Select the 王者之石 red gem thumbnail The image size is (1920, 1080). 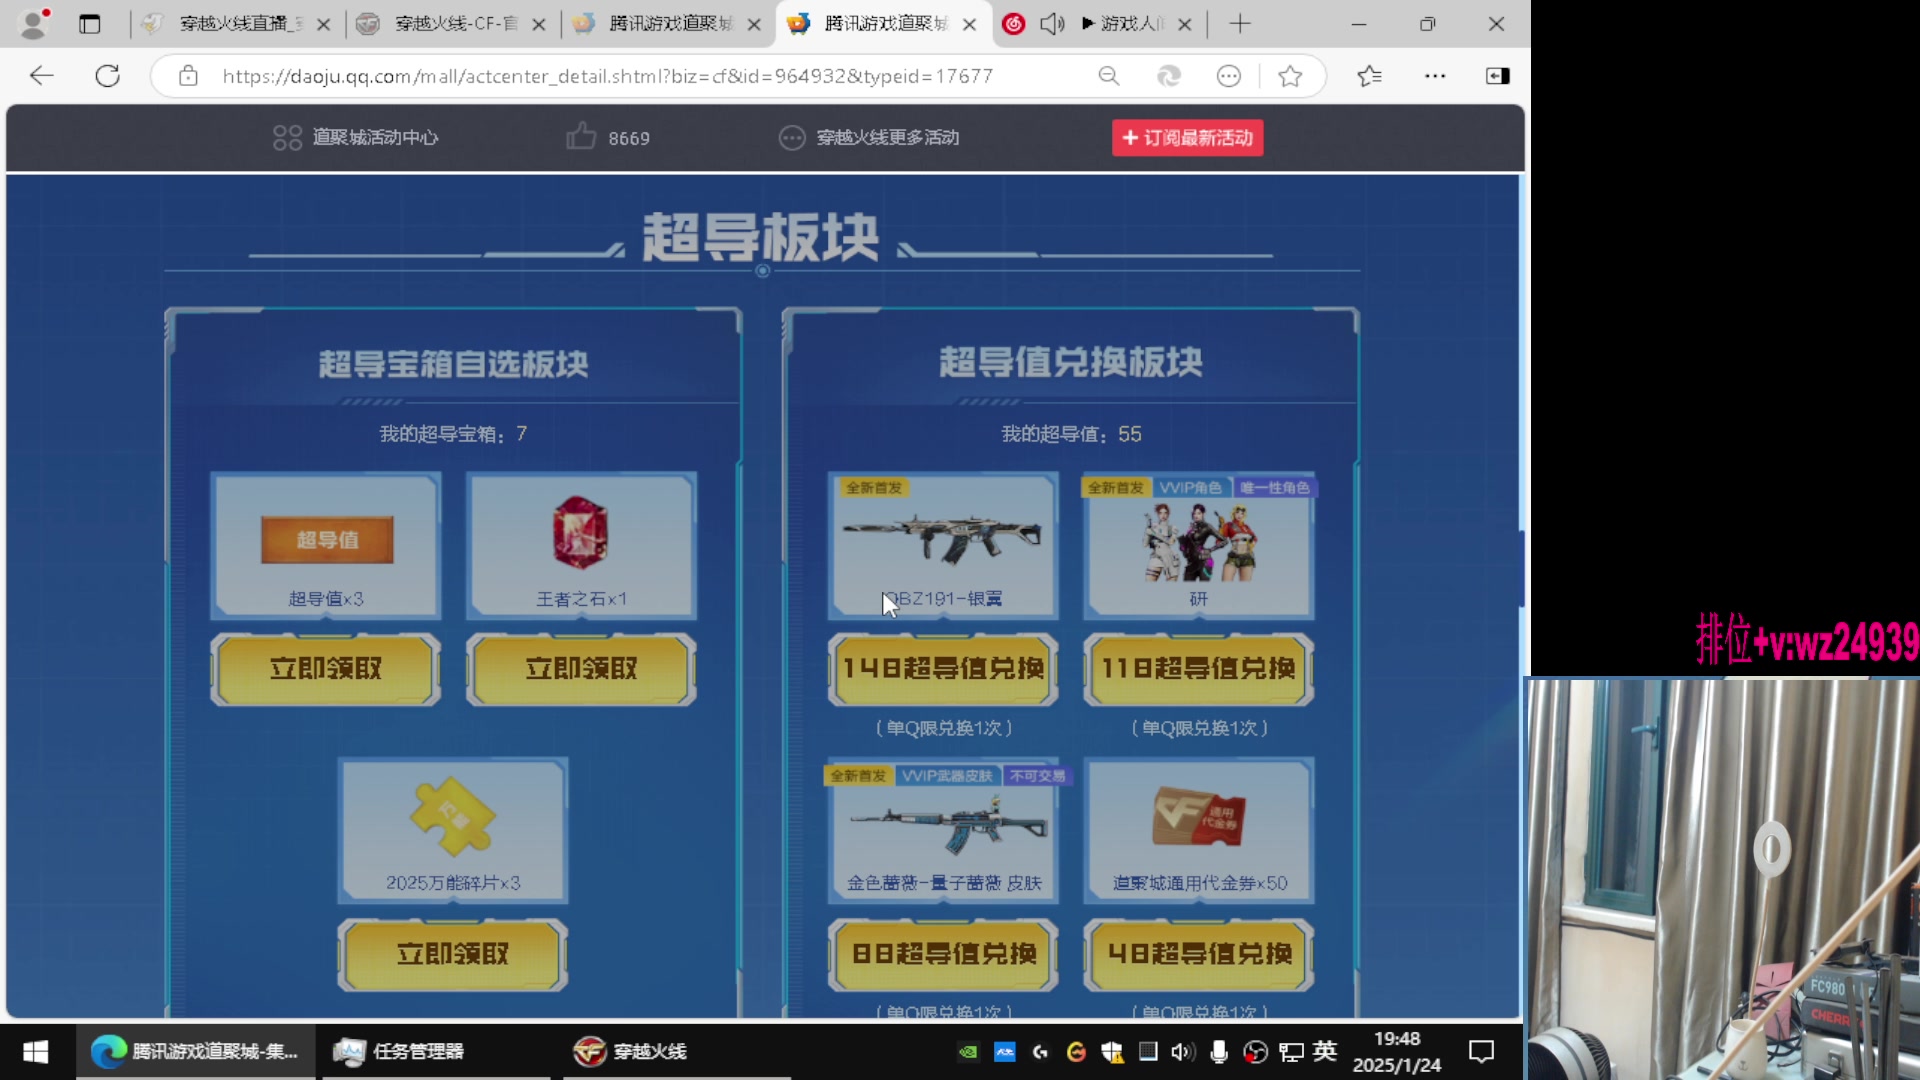point(581,546)
